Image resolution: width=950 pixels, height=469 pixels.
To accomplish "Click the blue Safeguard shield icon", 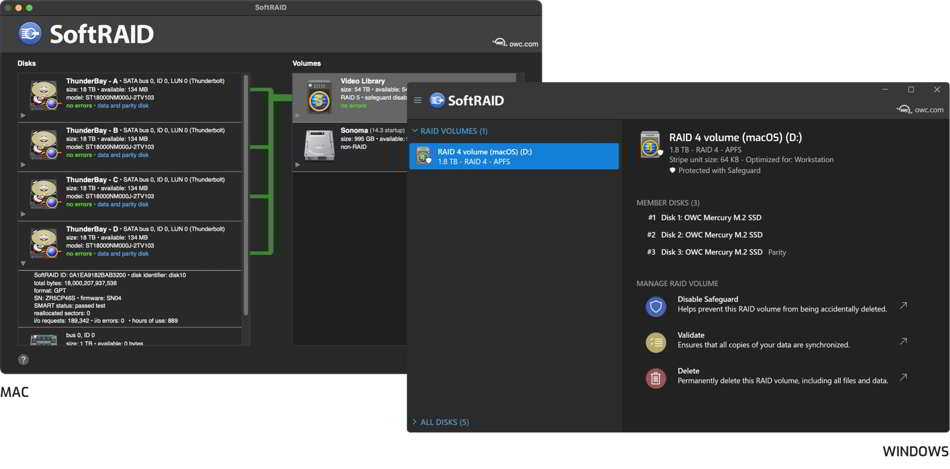I will 656,307.
